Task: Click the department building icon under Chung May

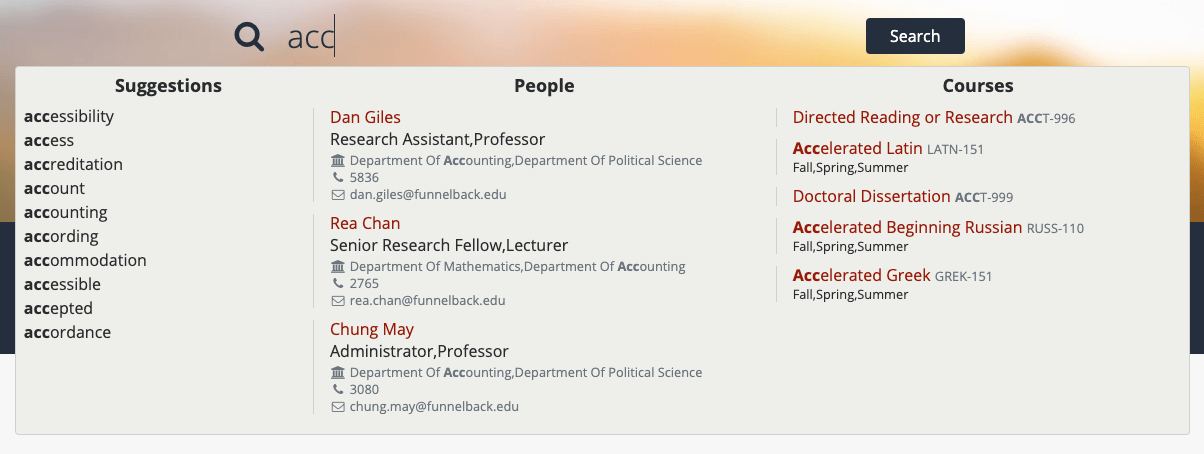Action: pyautogui.click(x=337, y=373)
